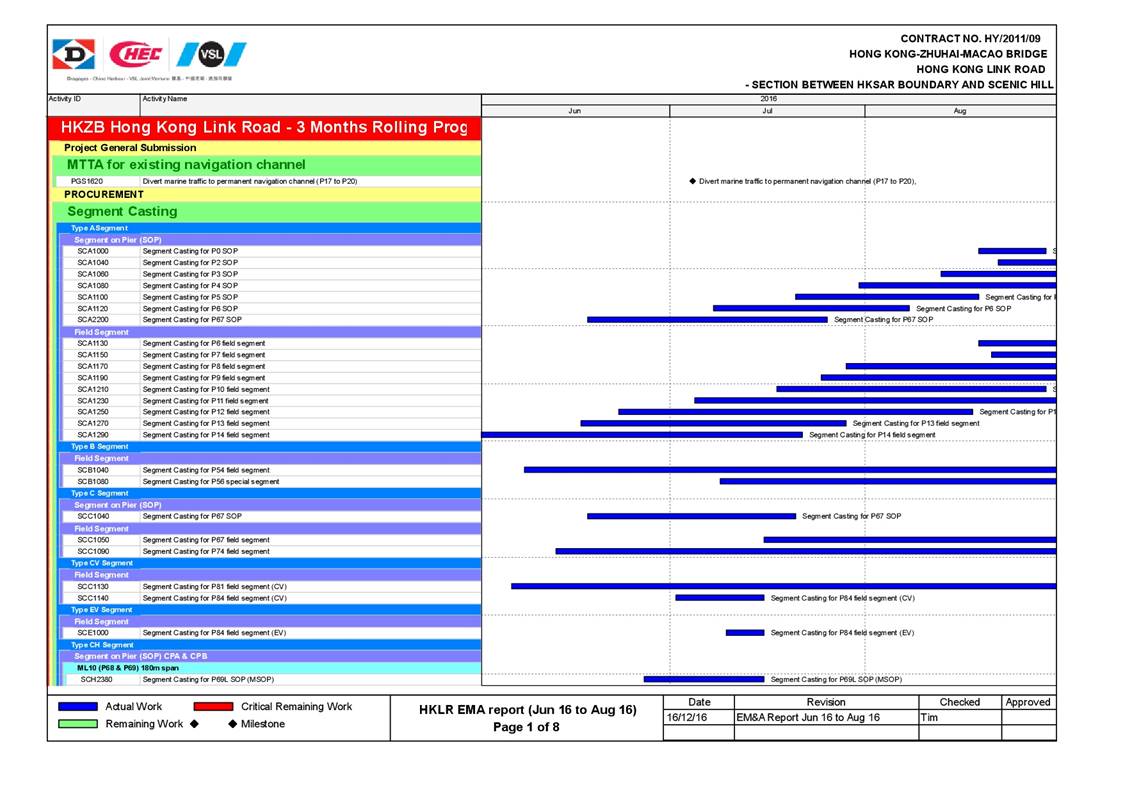The height and width of the screenshot is (794, 1123).
Task: Select the green Segment Casting group band
Action: 267,212
